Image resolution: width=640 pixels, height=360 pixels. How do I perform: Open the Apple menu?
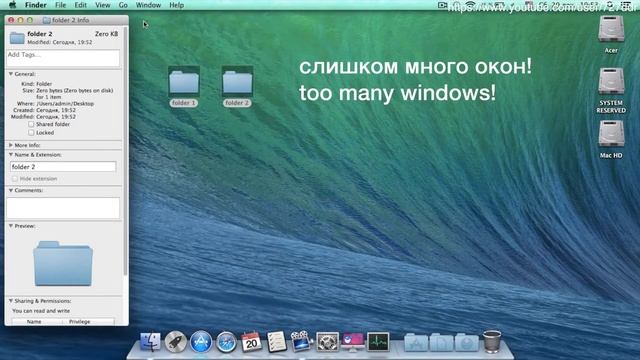click(13, 5)
